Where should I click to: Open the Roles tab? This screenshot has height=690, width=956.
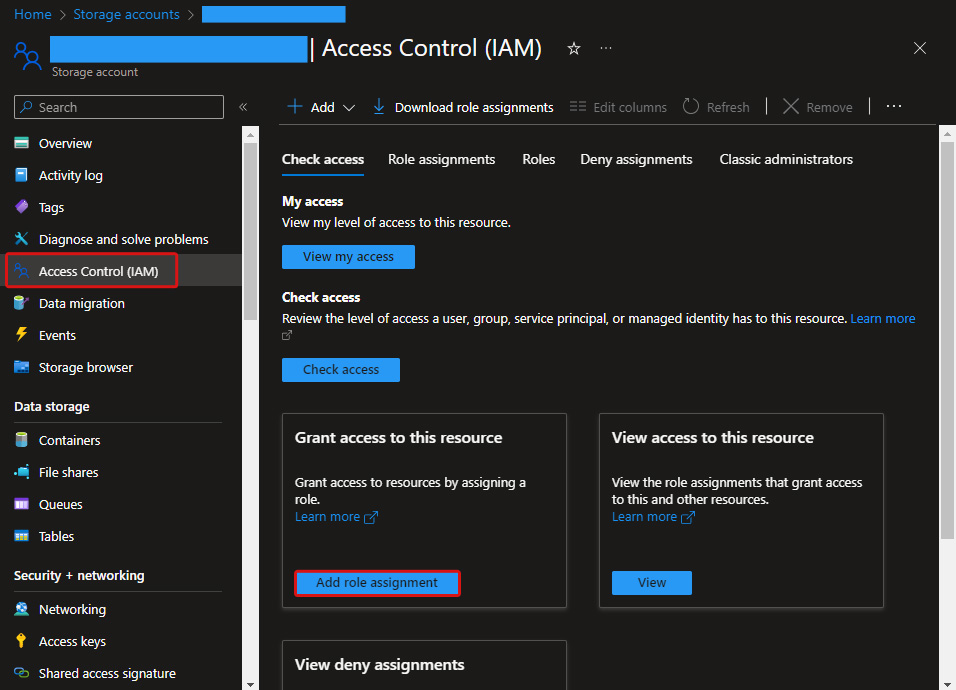click(538, 160)
